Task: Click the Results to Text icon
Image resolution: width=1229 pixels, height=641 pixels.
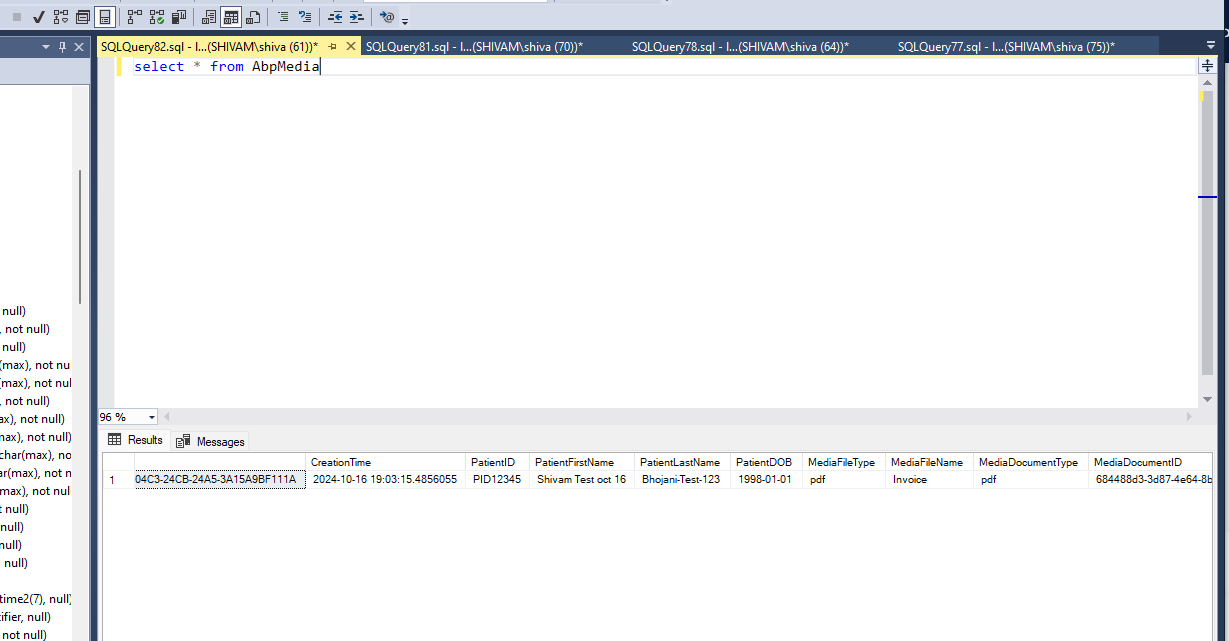Action: [x=209, y=17]
